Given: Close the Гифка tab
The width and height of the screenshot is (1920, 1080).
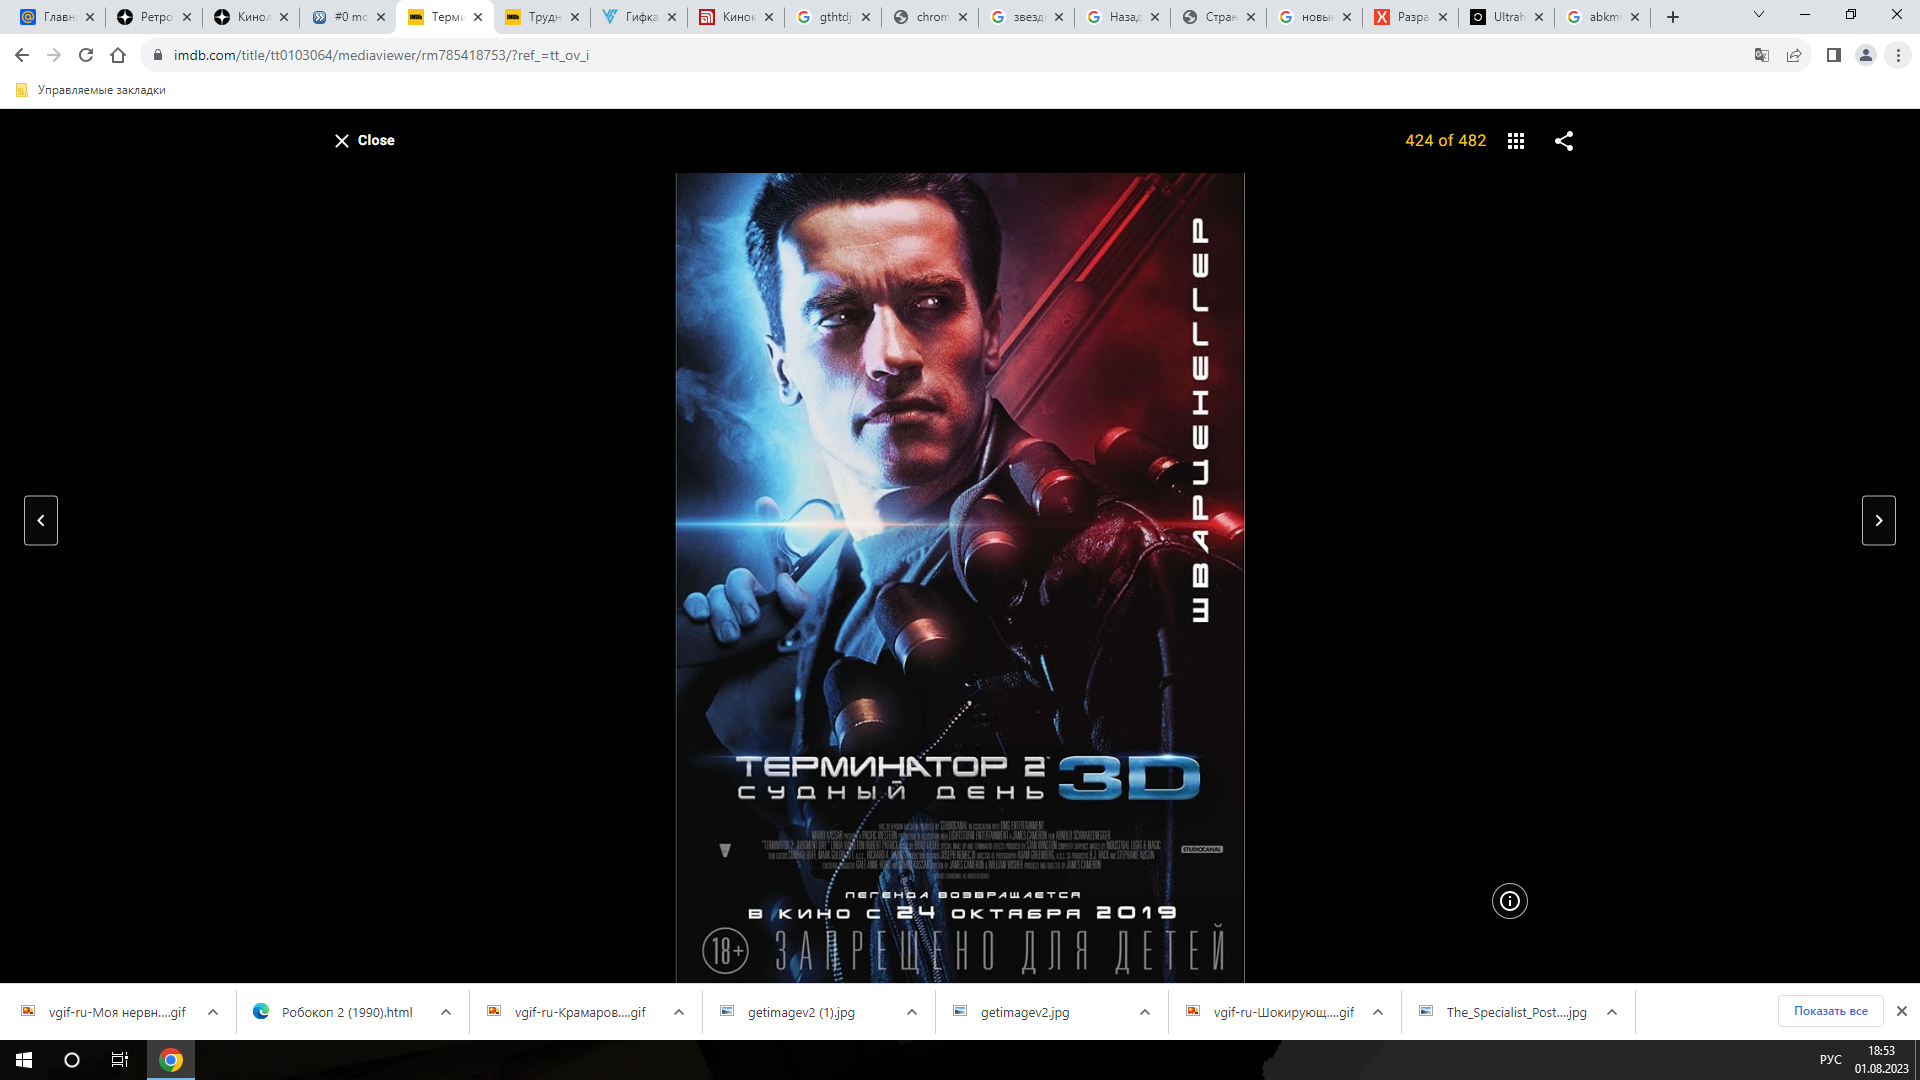Looking at the screenshot, I should point(672,17).
